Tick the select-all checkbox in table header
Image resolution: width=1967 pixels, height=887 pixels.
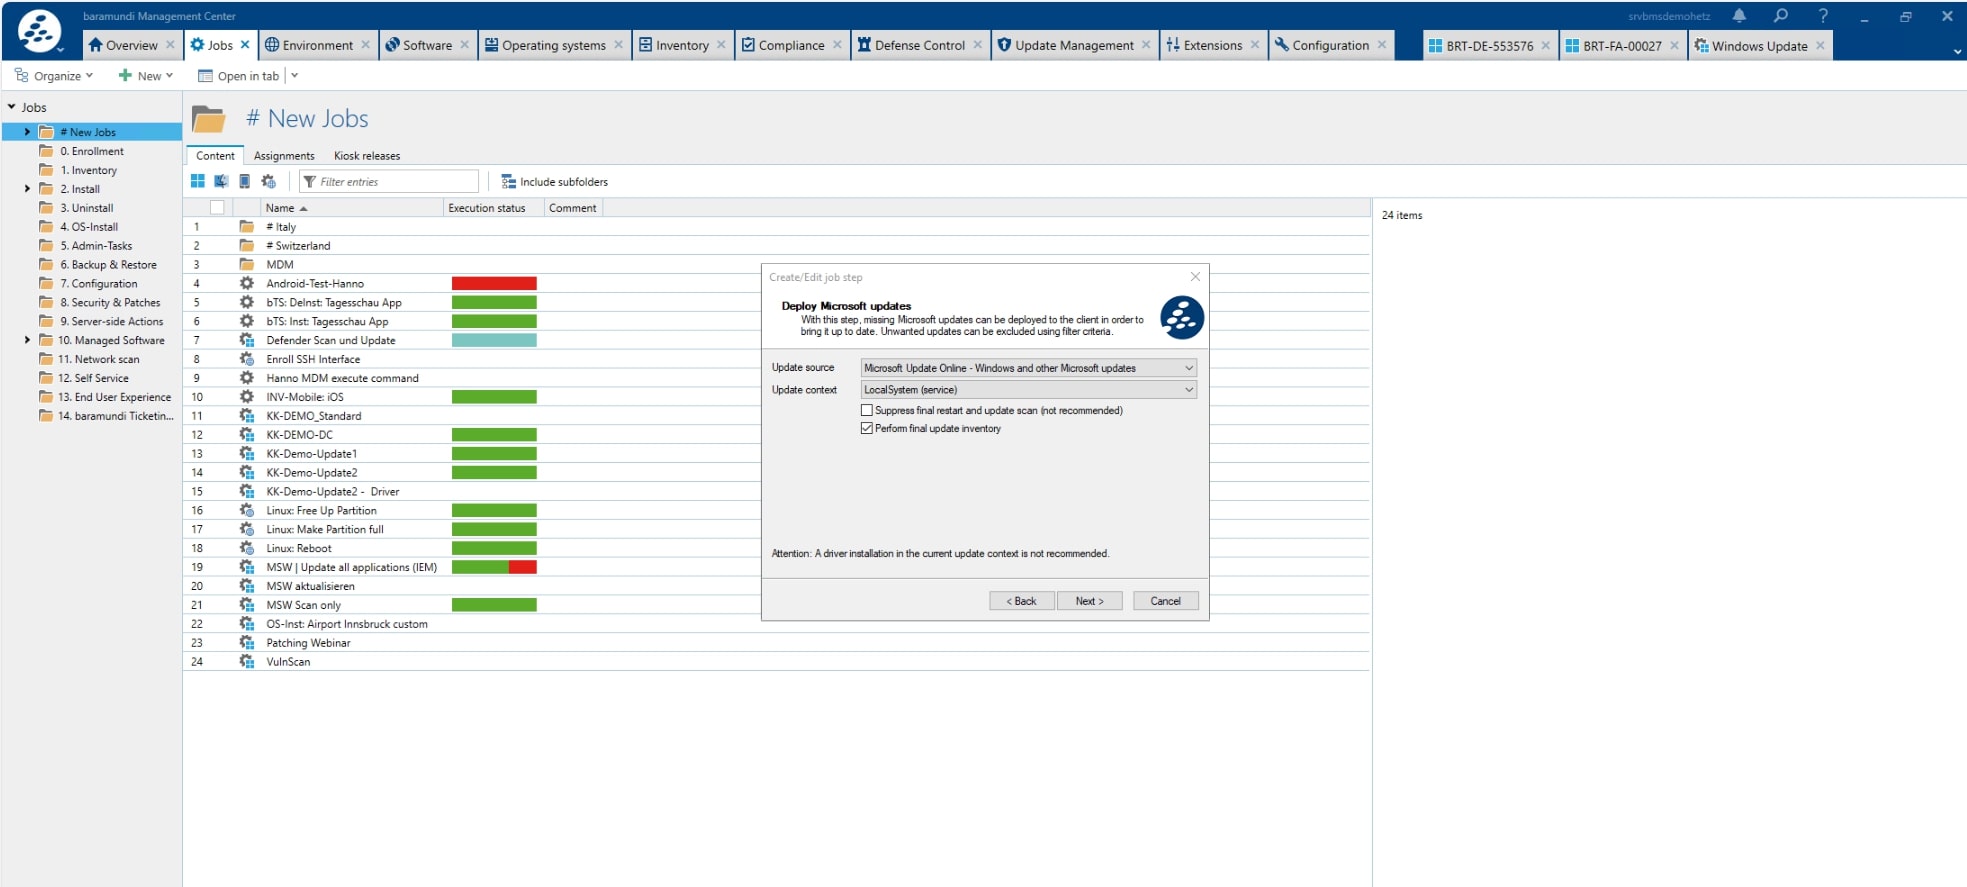coord(217,208)
